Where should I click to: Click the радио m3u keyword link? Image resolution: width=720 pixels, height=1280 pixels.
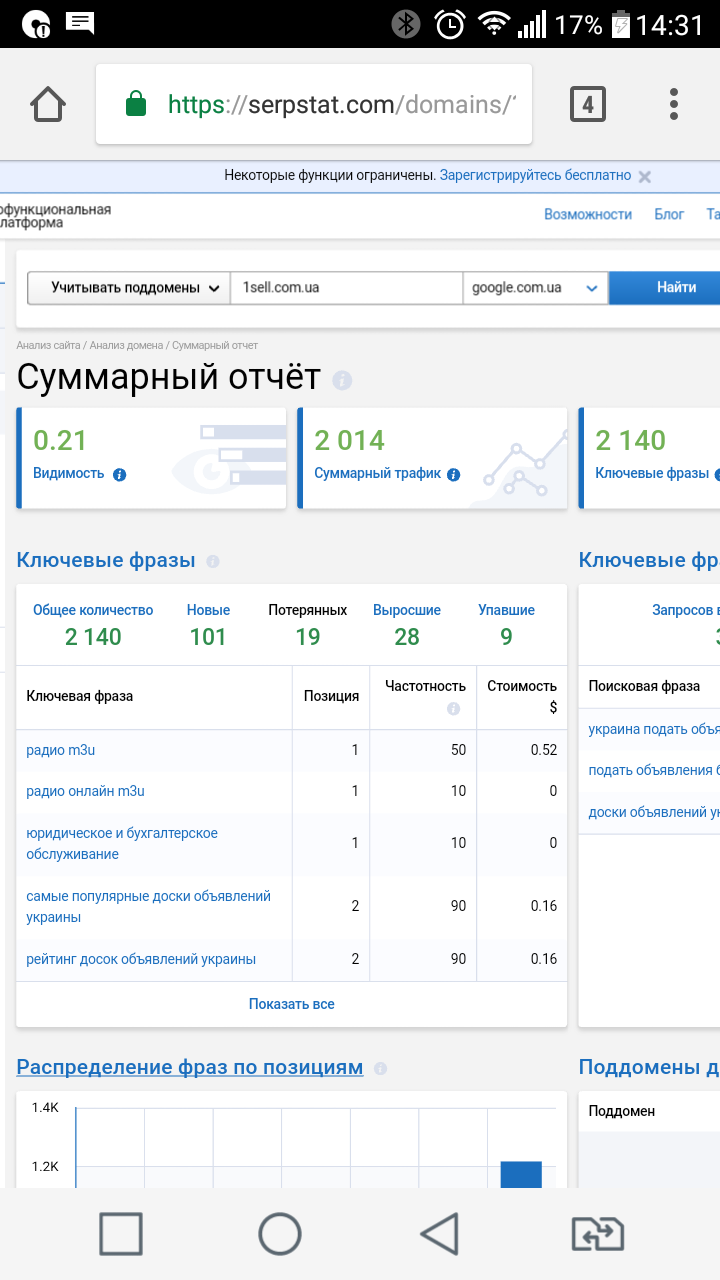click(x=60, y=750)
